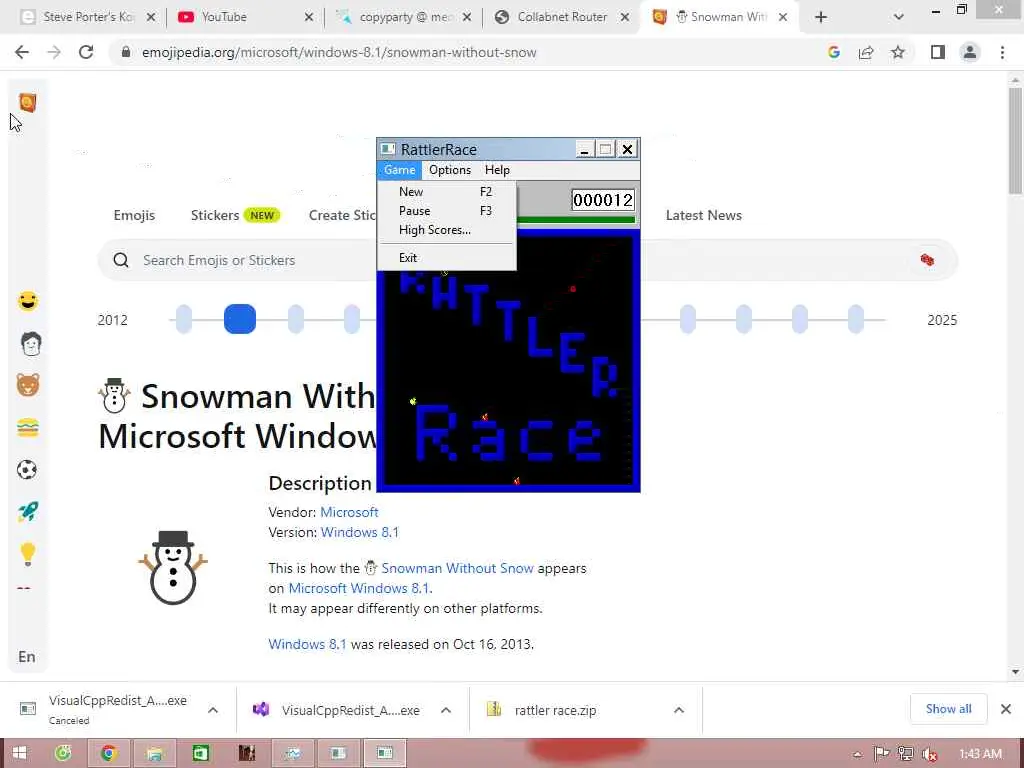Start a New game from the menu

(446, 191)
